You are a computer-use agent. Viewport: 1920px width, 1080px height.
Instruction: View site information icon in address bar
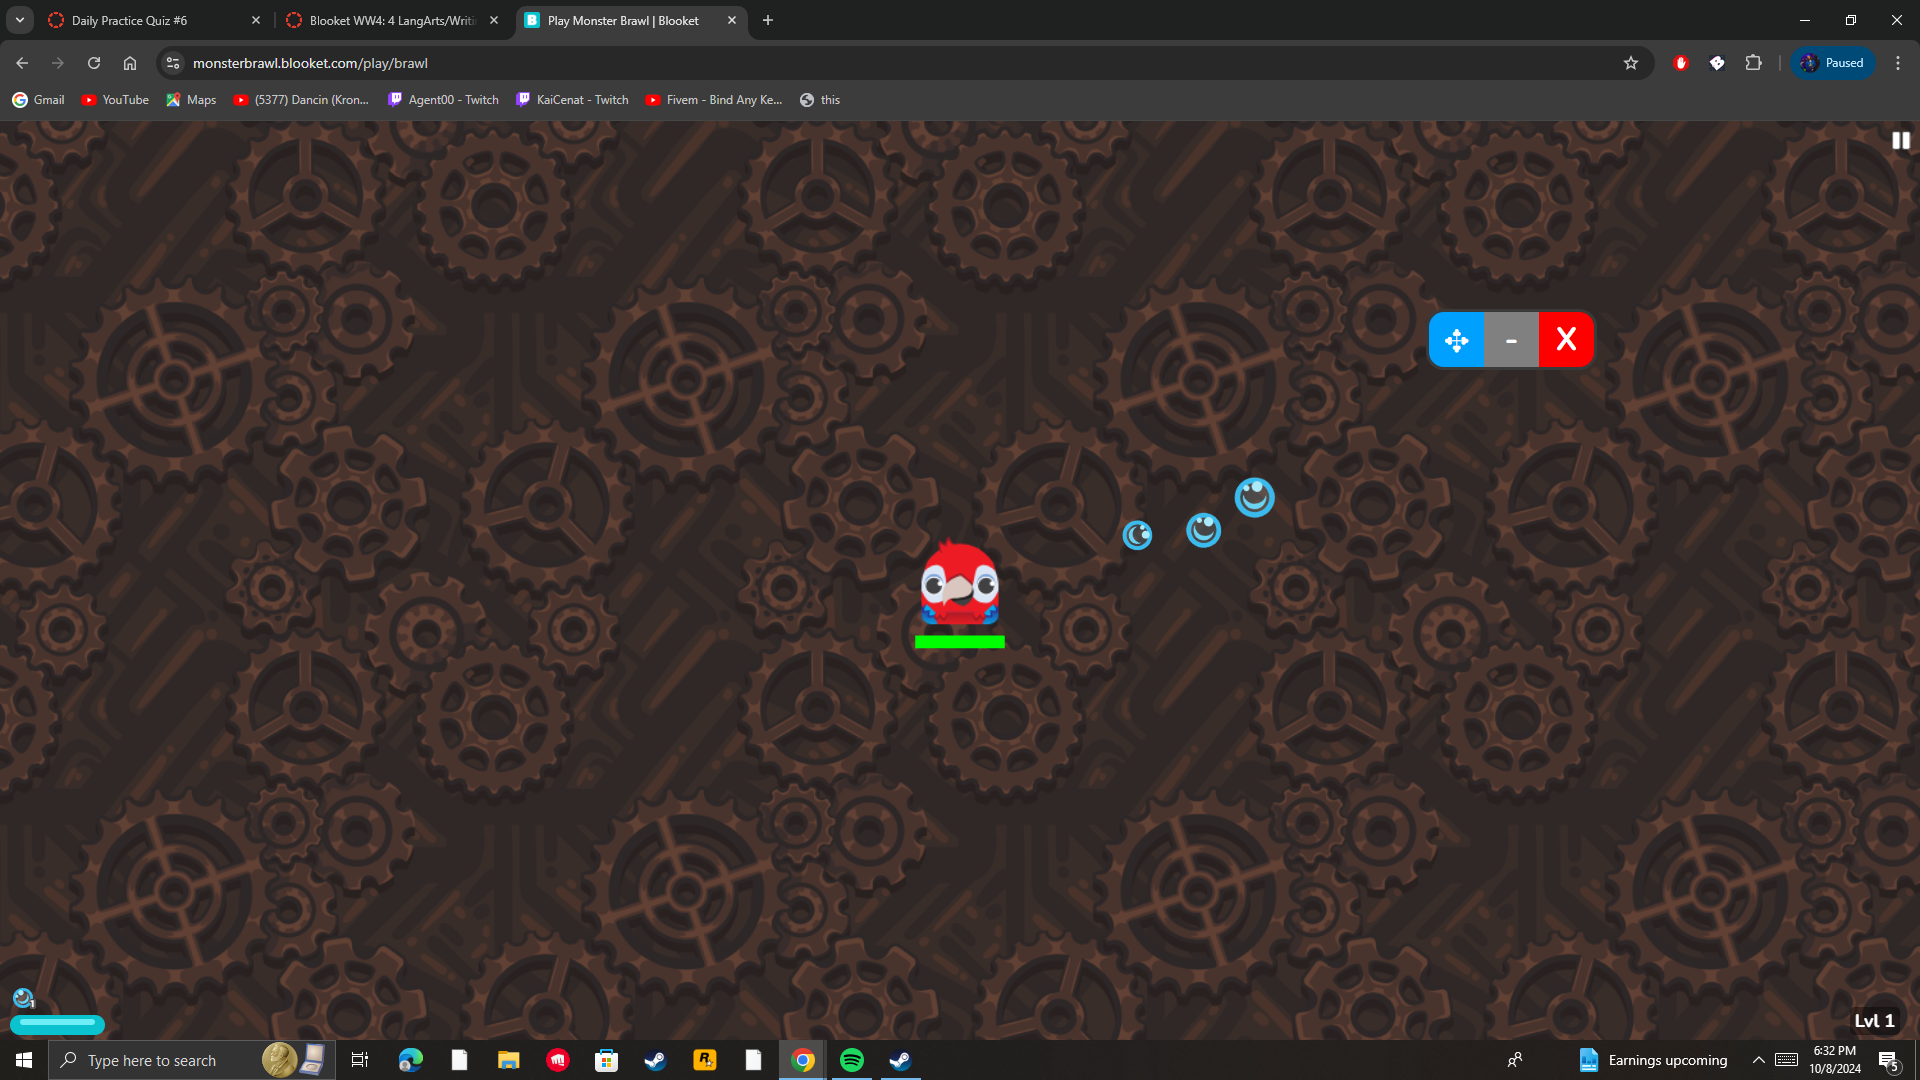pos(173,63)
